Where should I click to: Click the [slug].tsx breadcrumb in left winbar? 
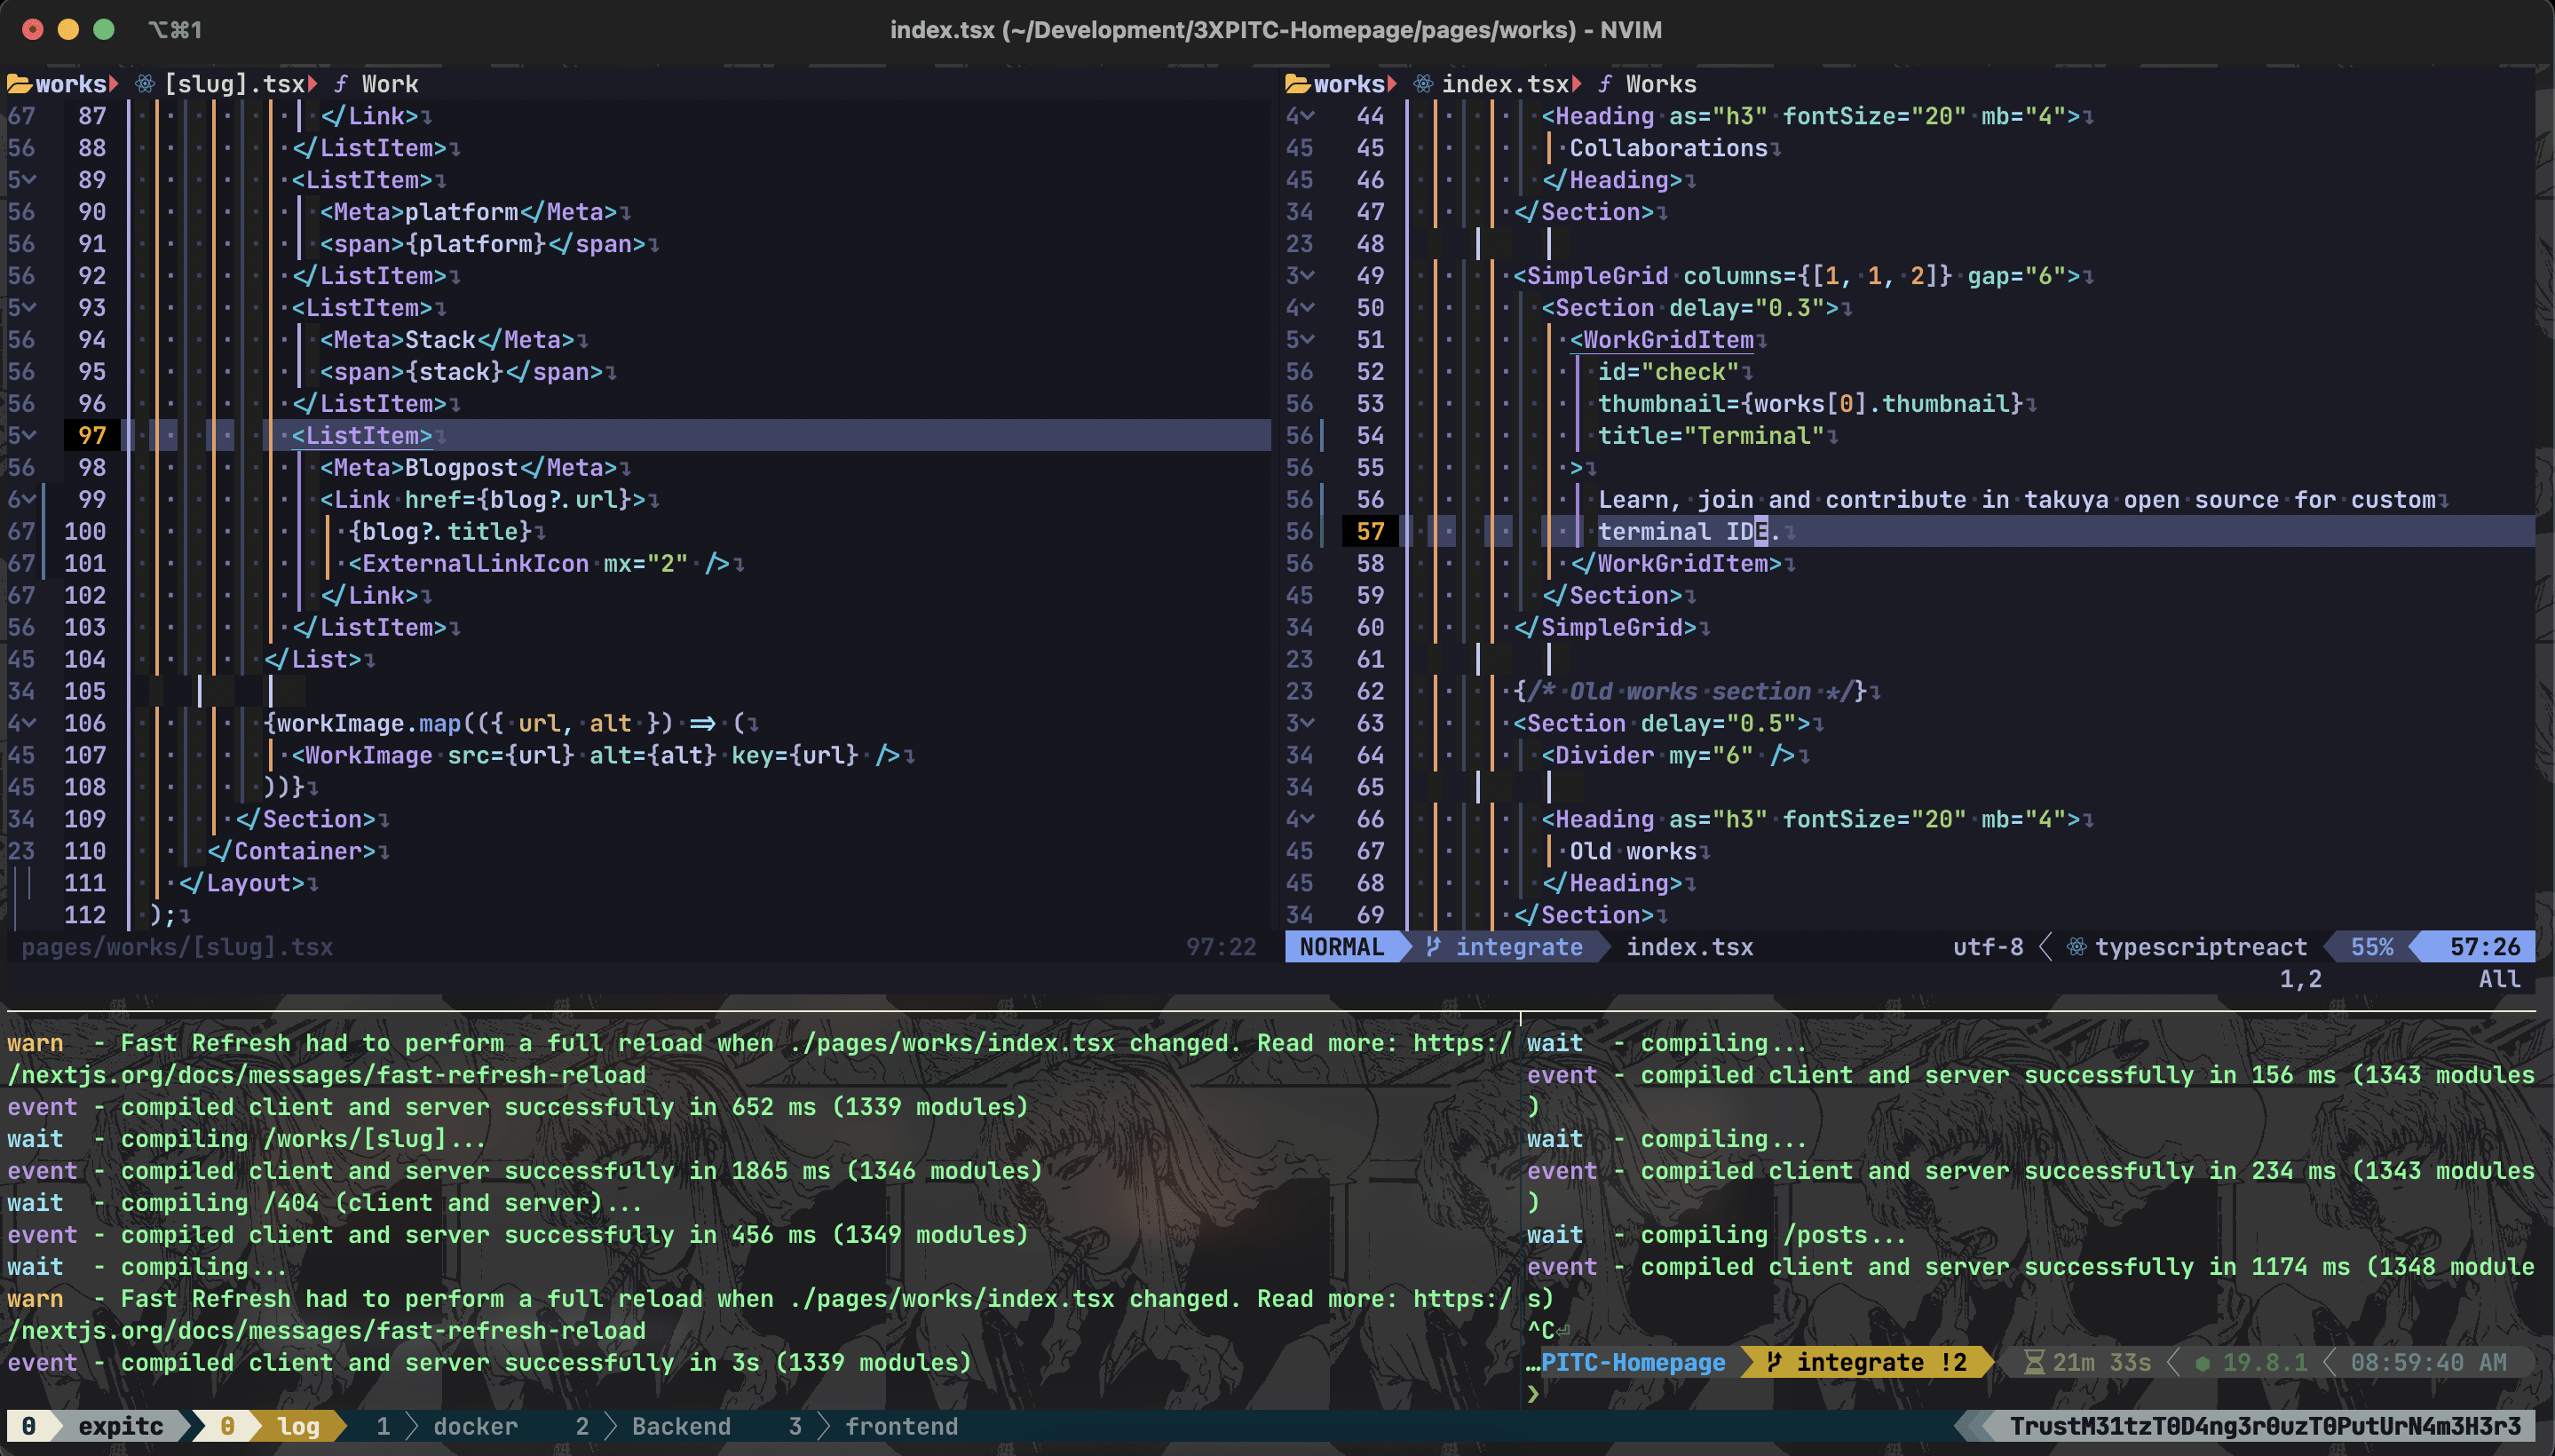point(235,84)
